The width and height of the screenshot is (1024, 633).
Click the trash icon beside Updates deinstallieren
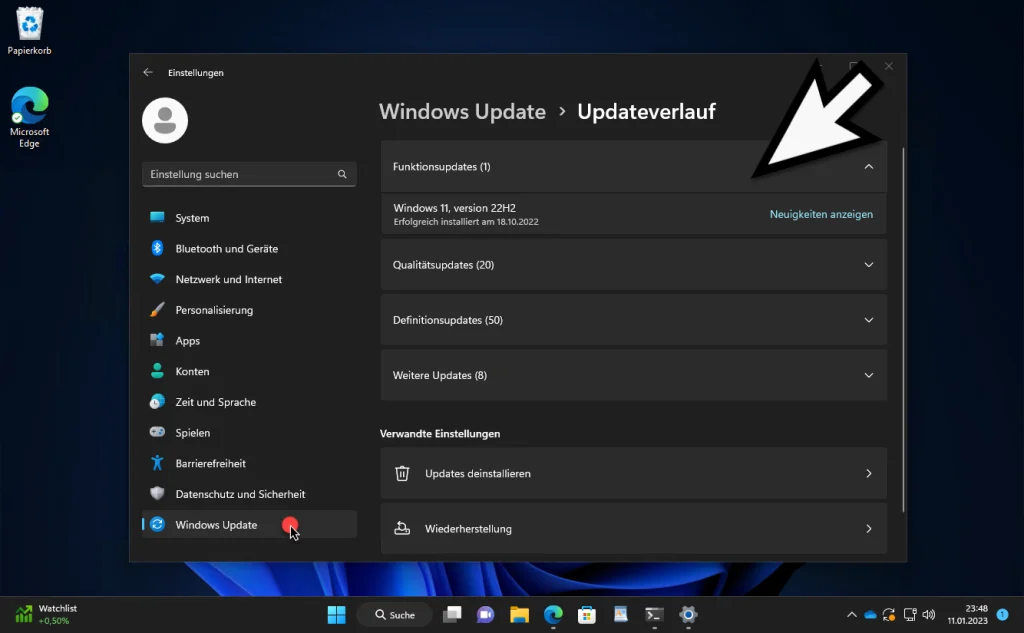point(402,474)
